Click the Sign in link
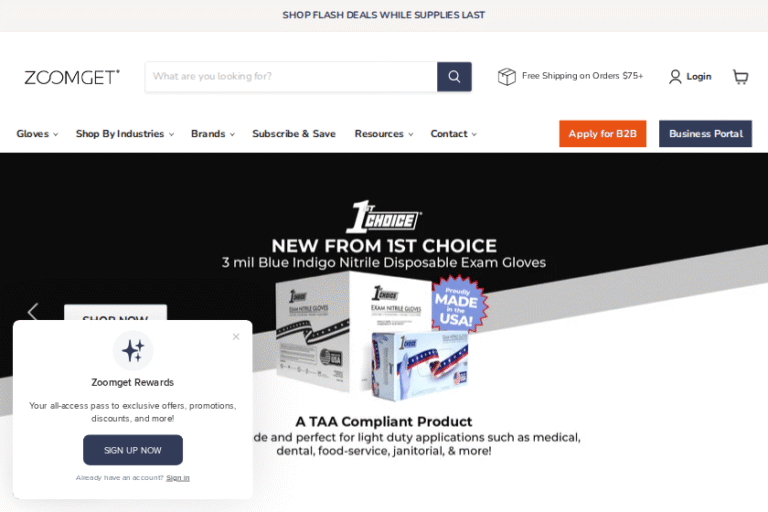The height and width of the screenshot is (512, 768). 178,478
